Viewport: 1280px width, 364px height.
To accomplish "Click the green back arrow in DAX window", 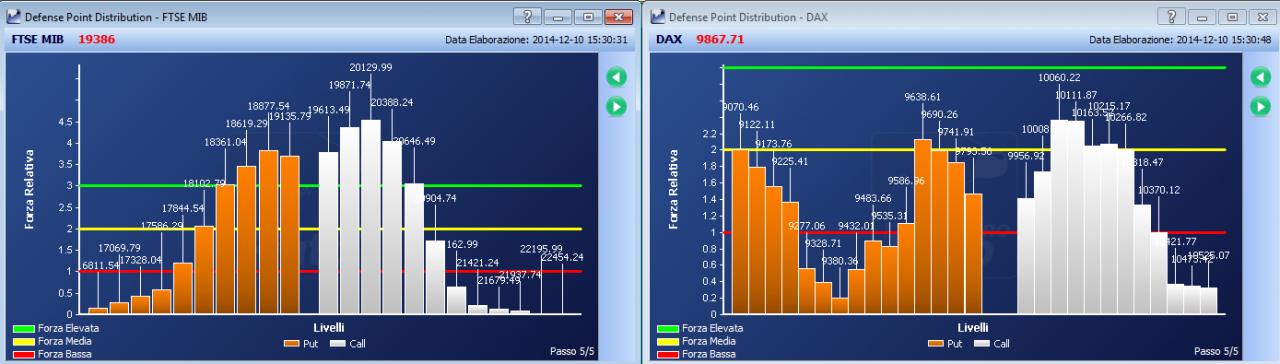I will tap(1260, 77).
